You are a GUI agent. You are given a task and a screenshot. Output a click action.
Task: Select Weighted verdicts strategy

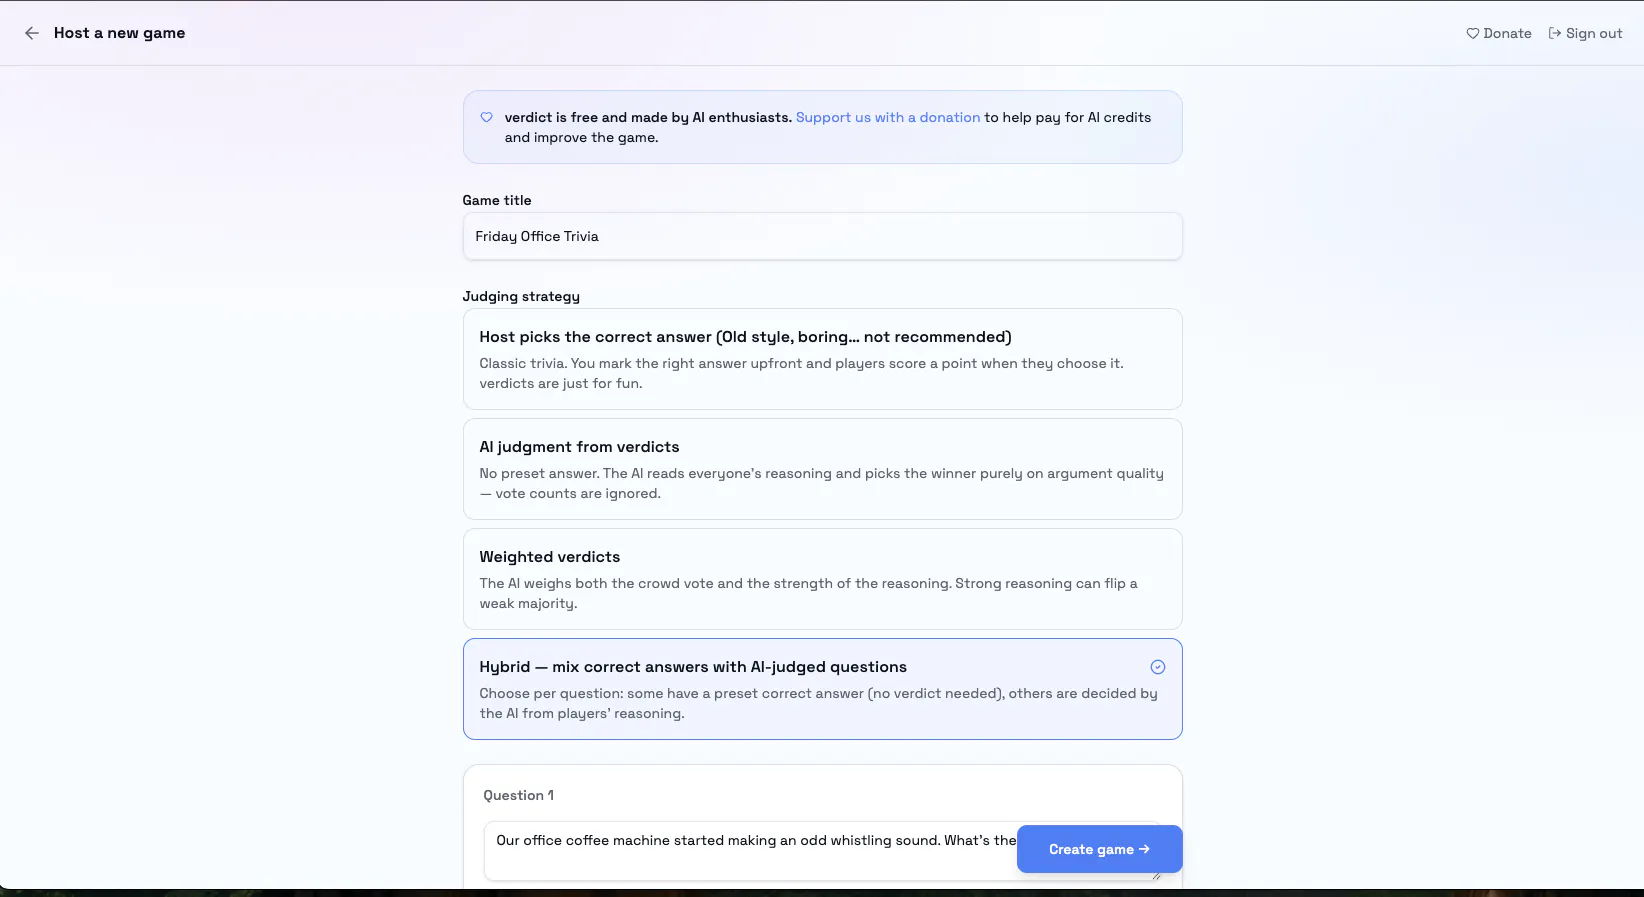click(x=822, y=579)
